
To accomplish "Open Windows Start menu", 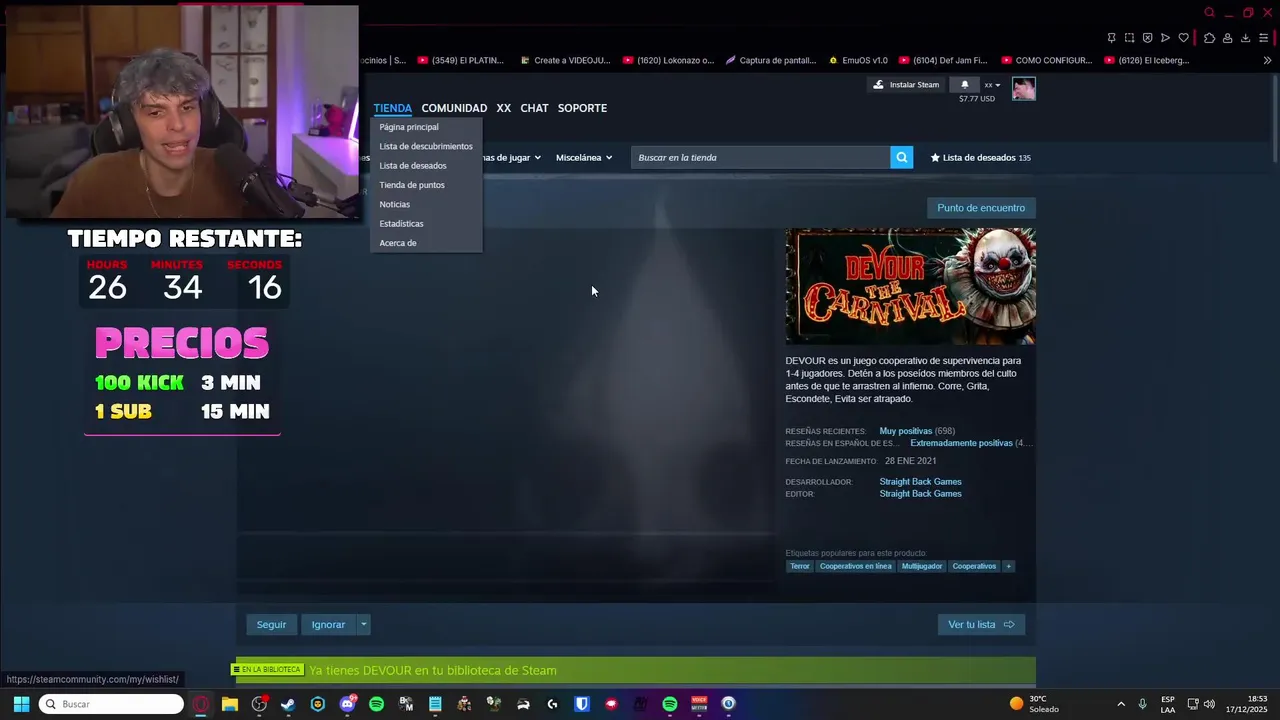I will pyautogui.click(x=21, y=704).
